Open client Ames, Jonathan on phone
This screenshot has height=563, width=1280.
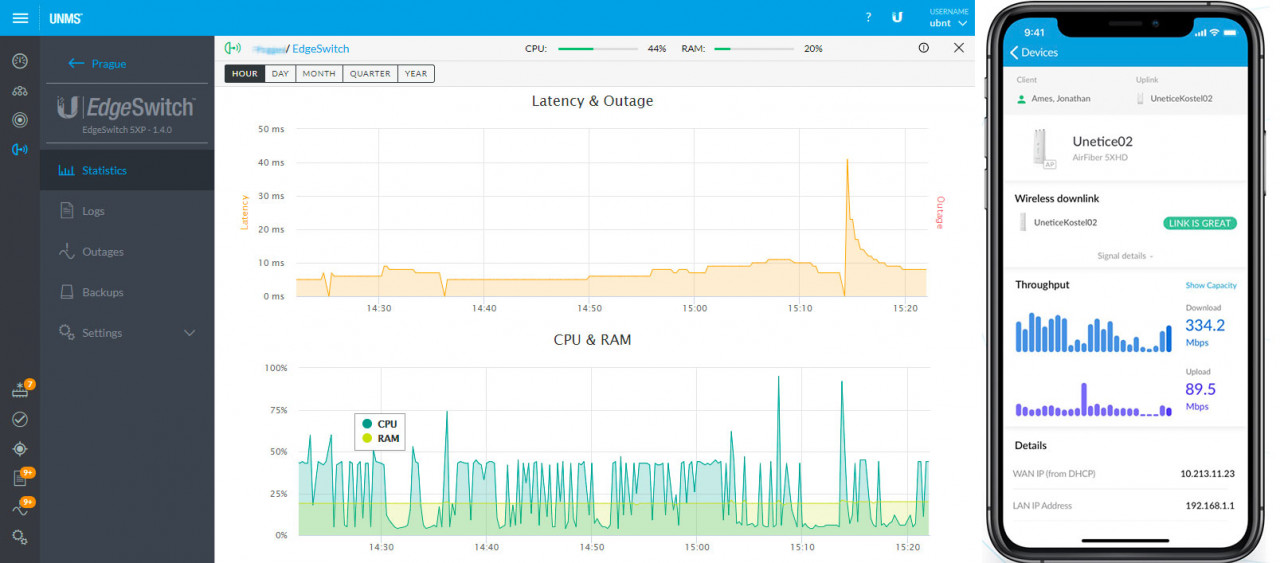point(1053,99)
